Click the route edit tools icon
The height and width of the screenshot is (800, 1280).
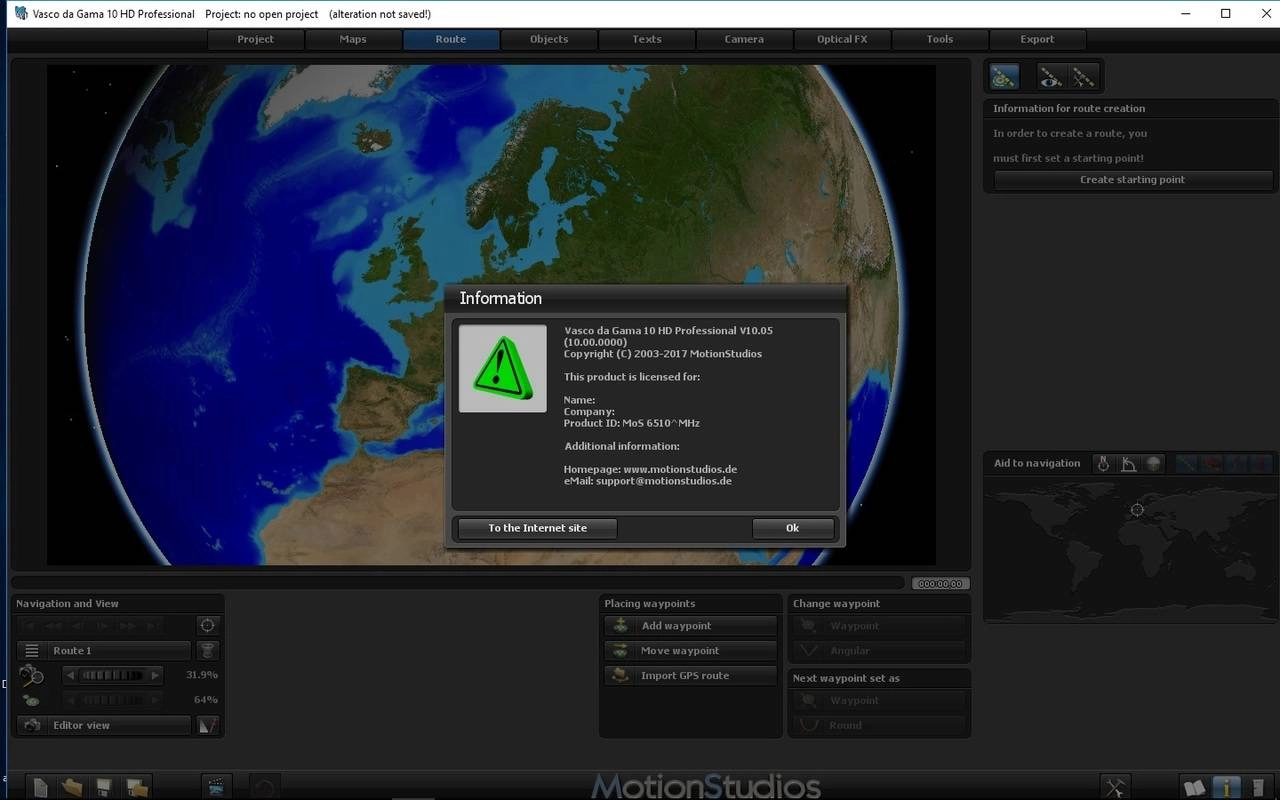[x=1084, y=76]
